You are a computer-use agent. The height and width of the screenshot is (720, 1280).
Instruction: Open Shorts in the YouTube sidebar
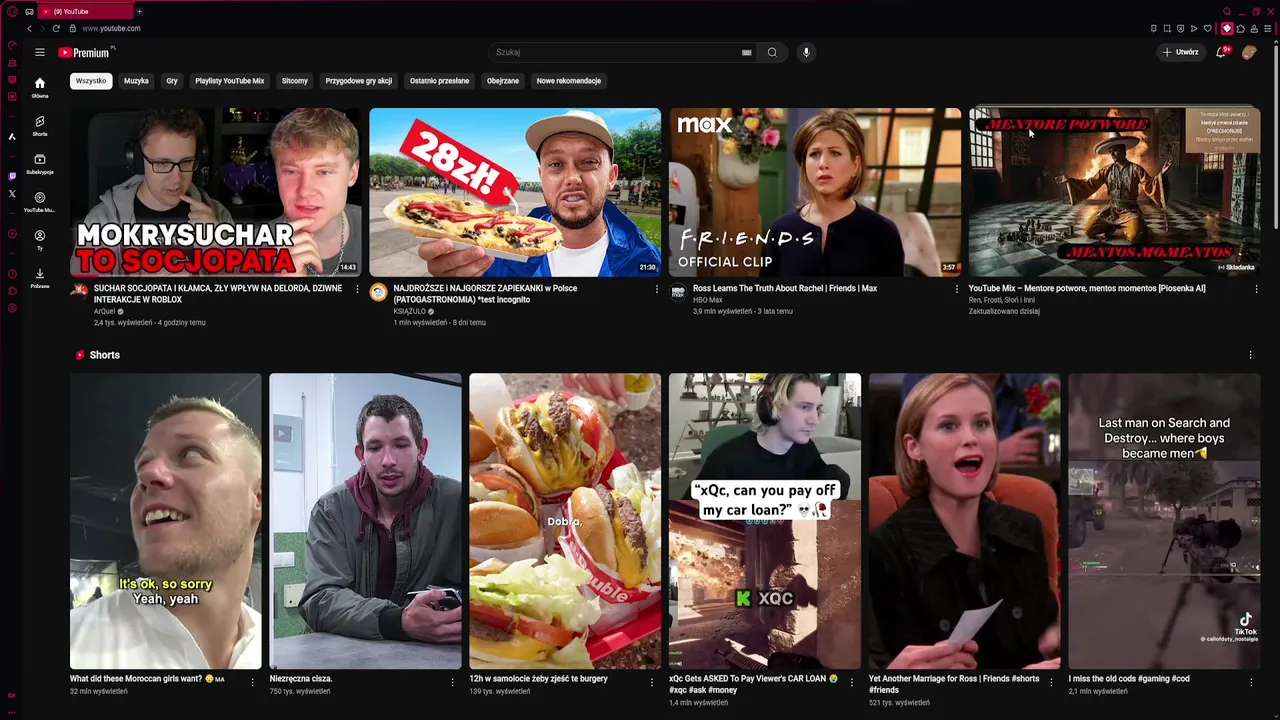point(40,125)
